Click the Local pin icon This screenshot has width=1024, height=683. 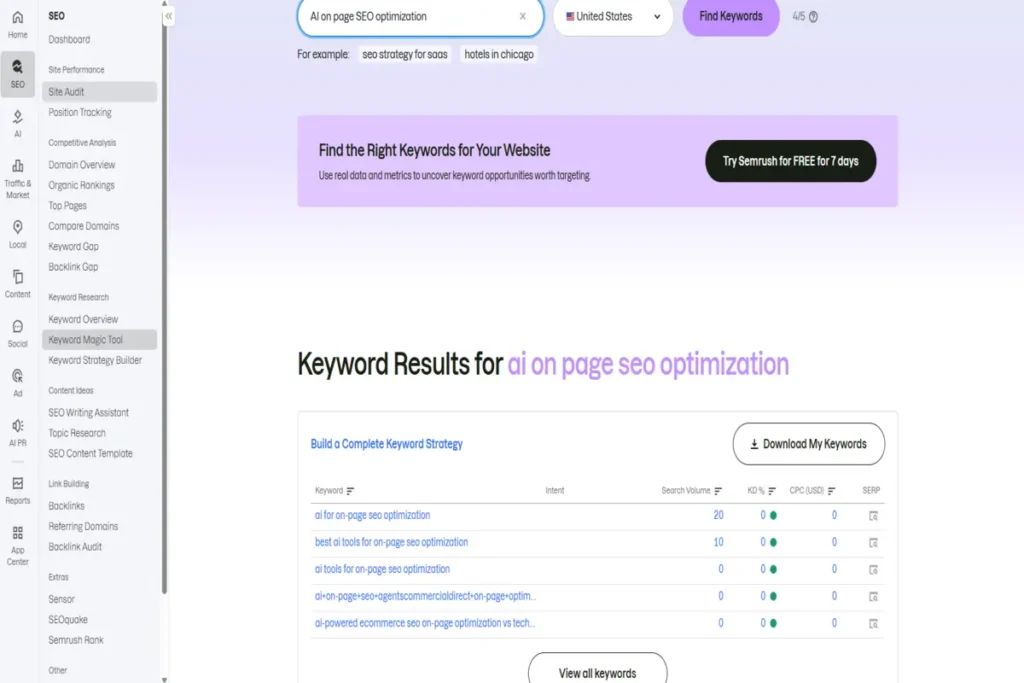point(18,232)
